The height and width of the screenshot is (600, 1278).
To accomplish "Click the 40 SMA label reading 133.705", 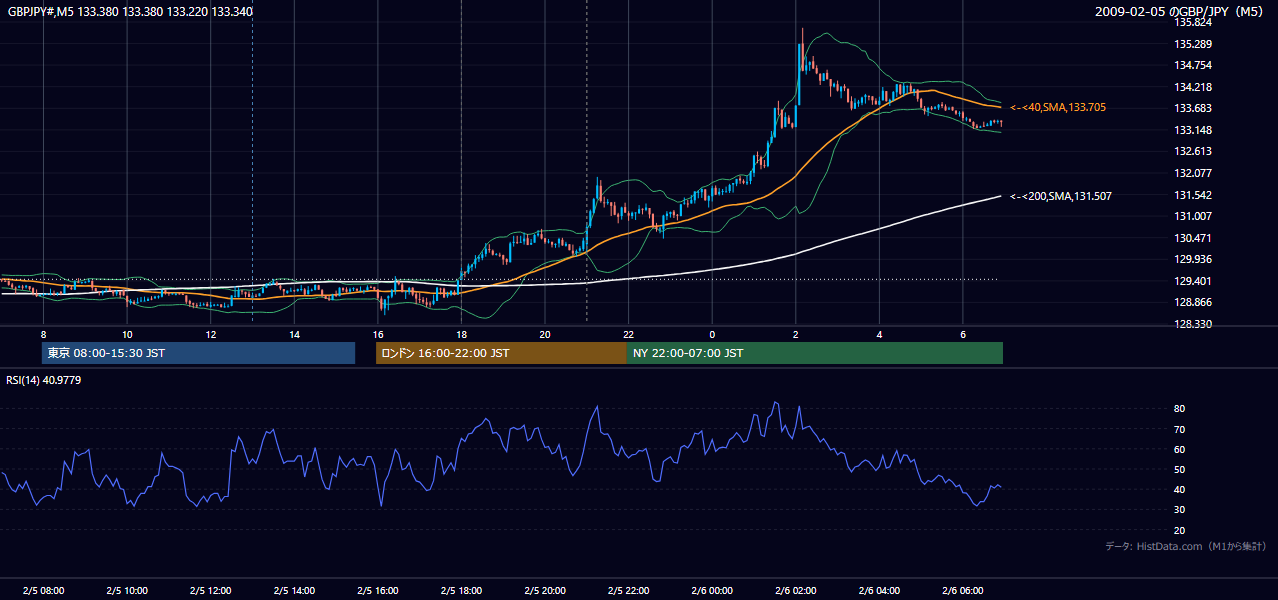I will (x=1058, y=107).
